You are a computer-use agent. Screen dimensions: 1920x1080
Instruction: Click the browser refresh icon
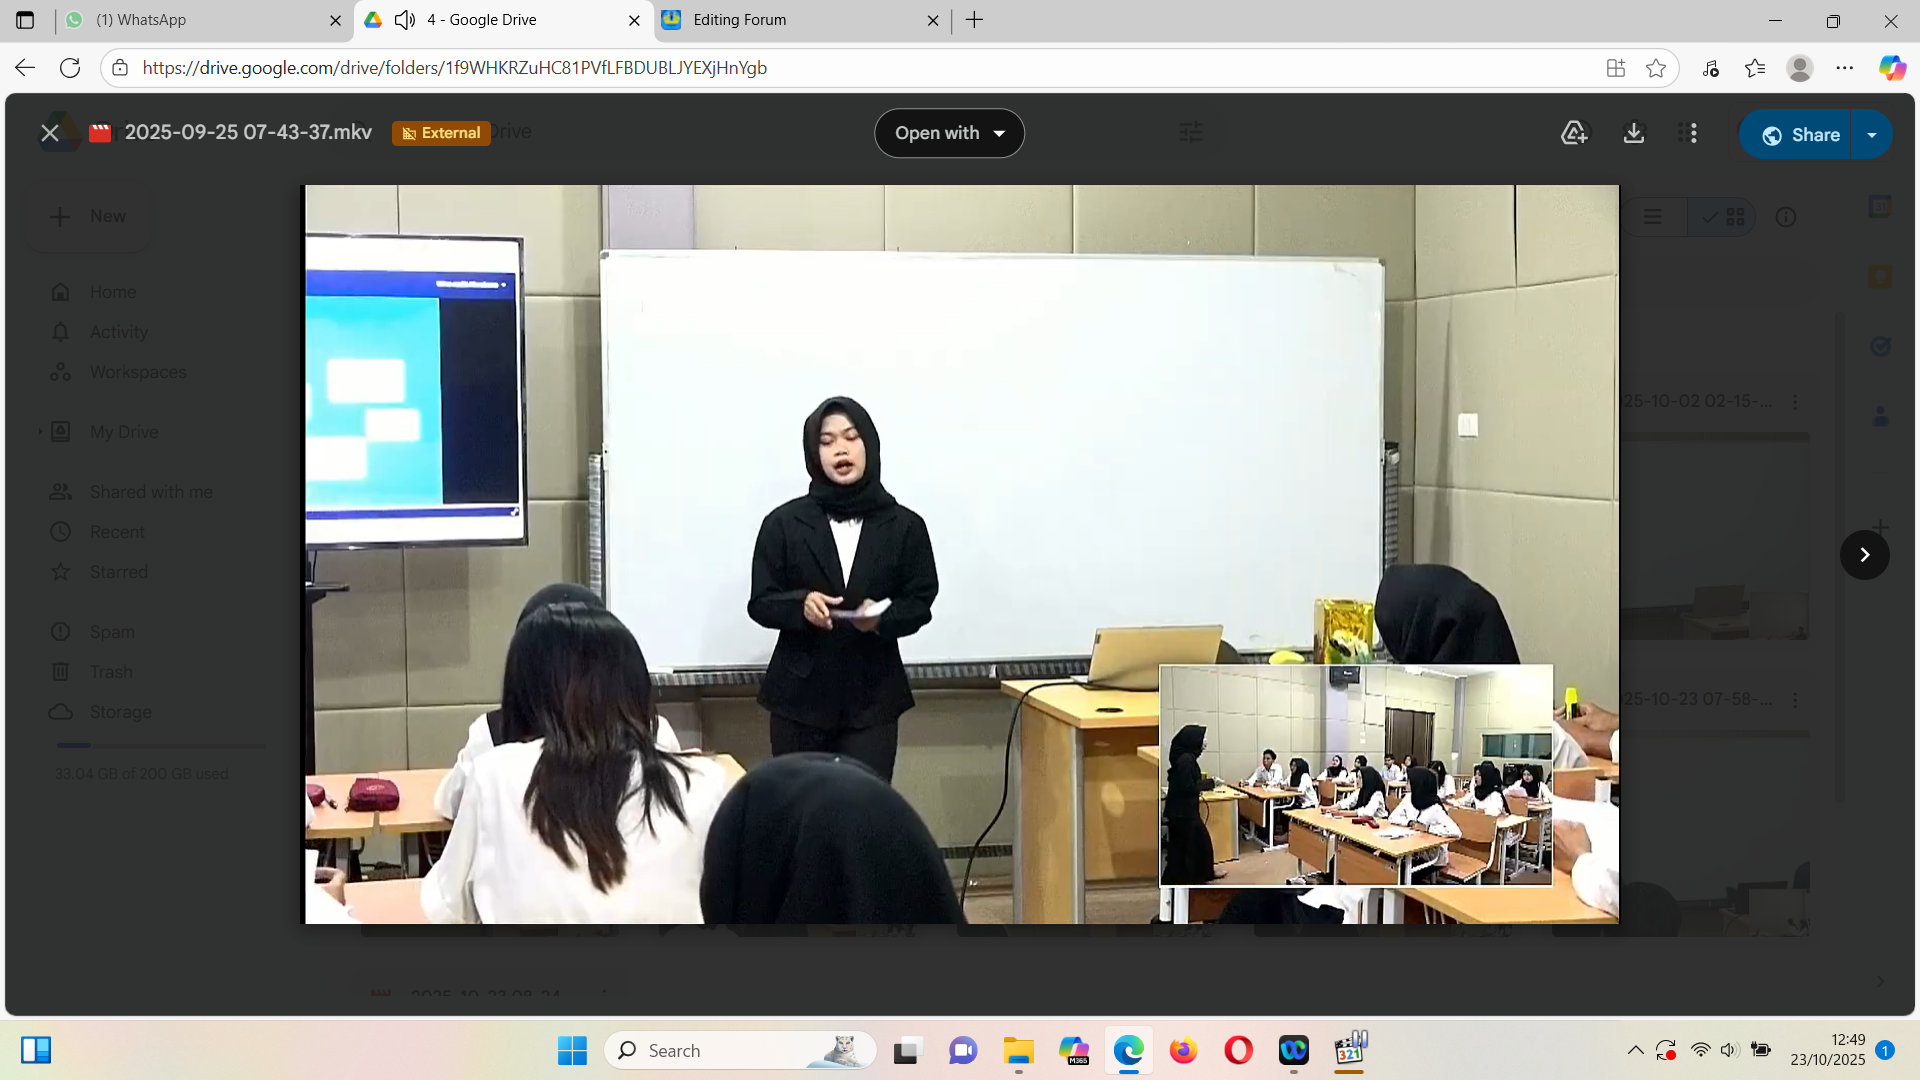point(70,68)
